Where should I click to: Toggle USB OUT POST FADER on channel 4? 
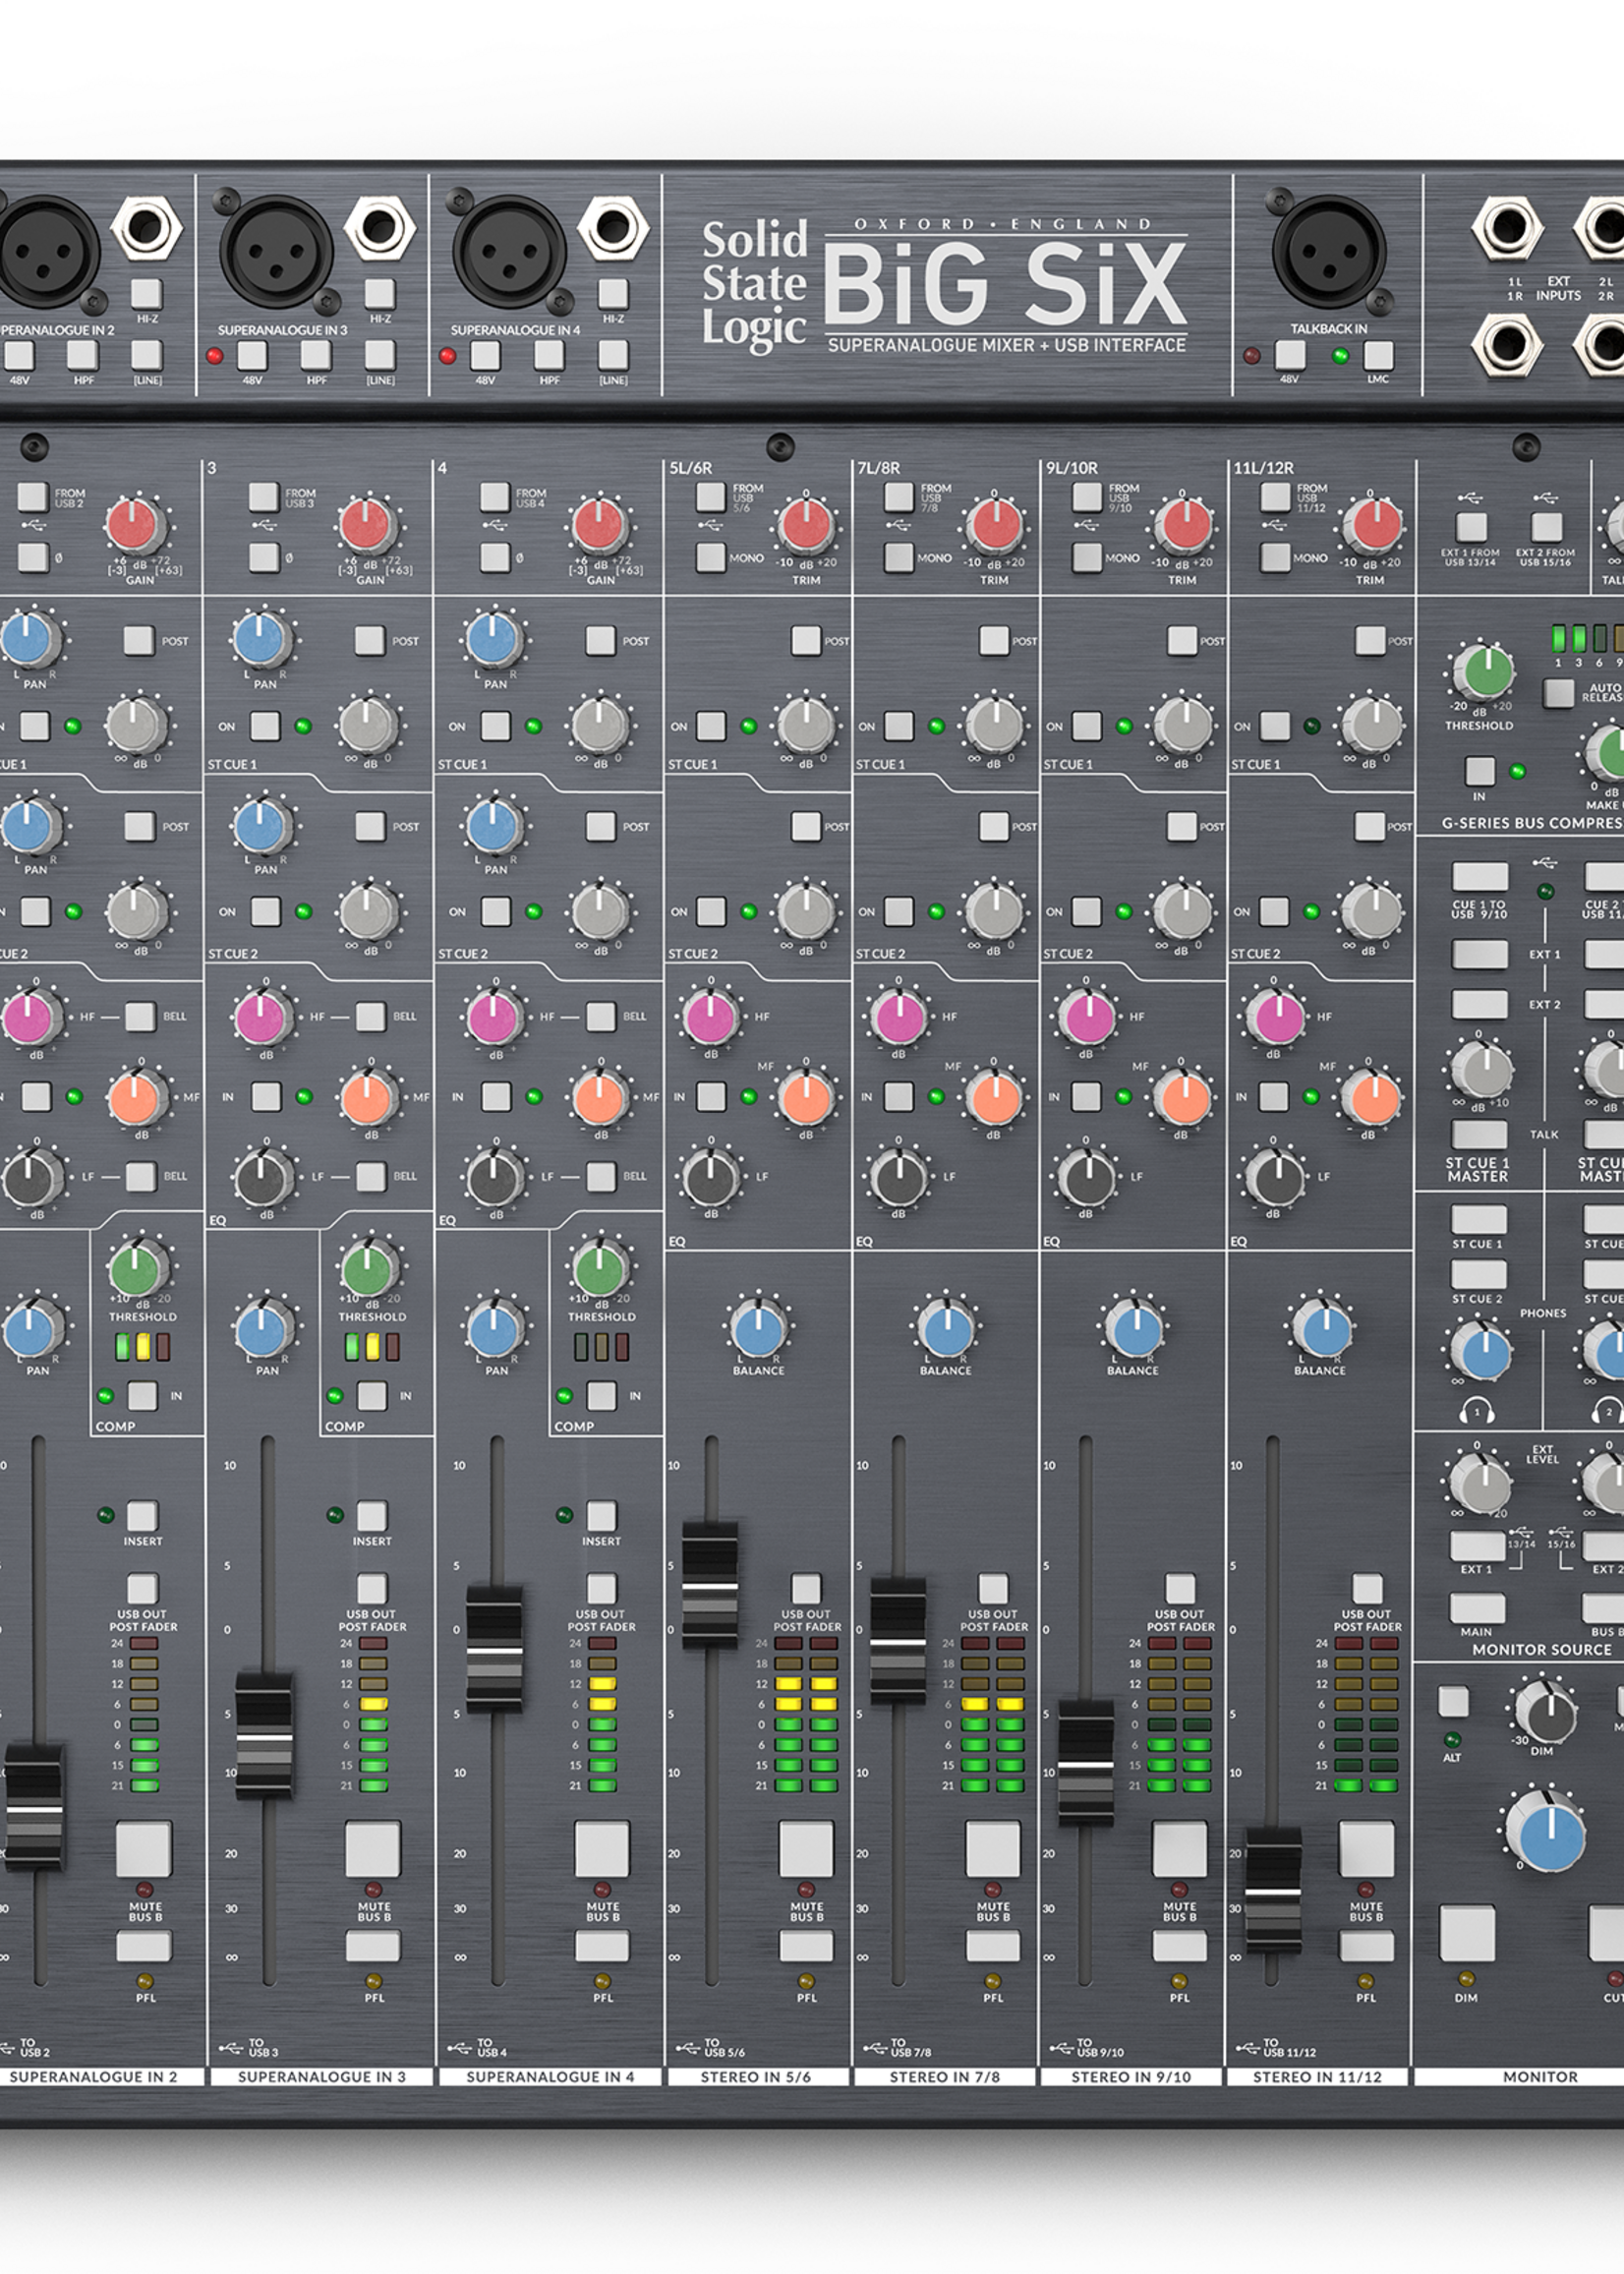601,1589
